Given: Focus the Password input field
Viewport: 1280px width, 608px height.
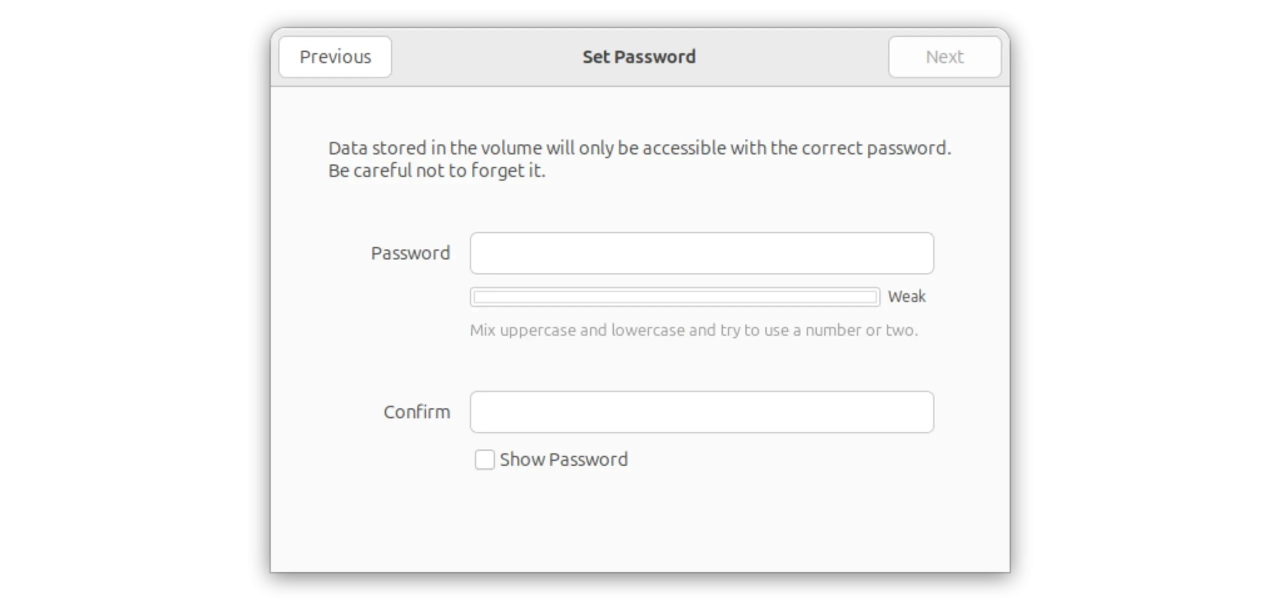Looking at the screenshot, I should (701, 253).
